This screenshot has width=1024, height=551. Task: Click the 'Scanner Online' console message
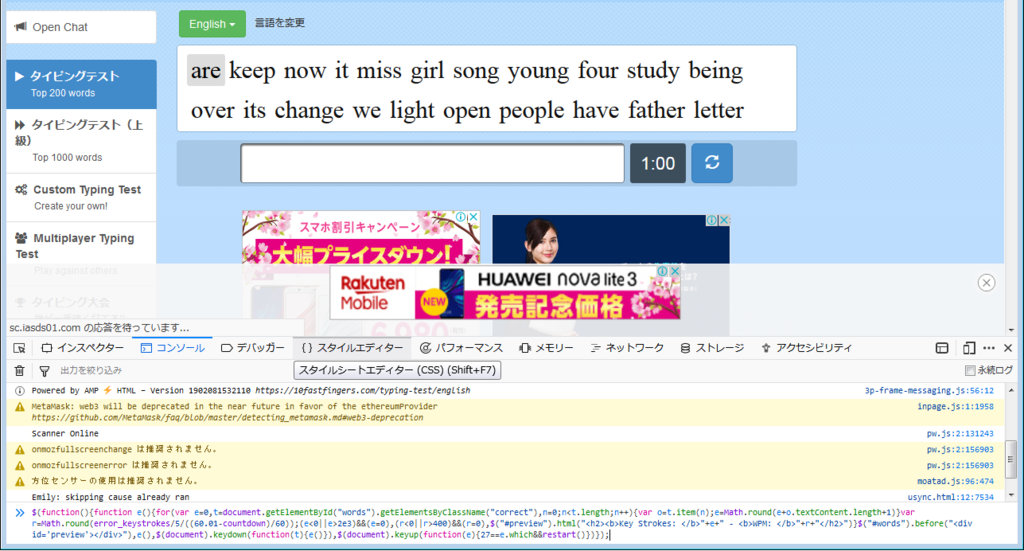point(65,433)
